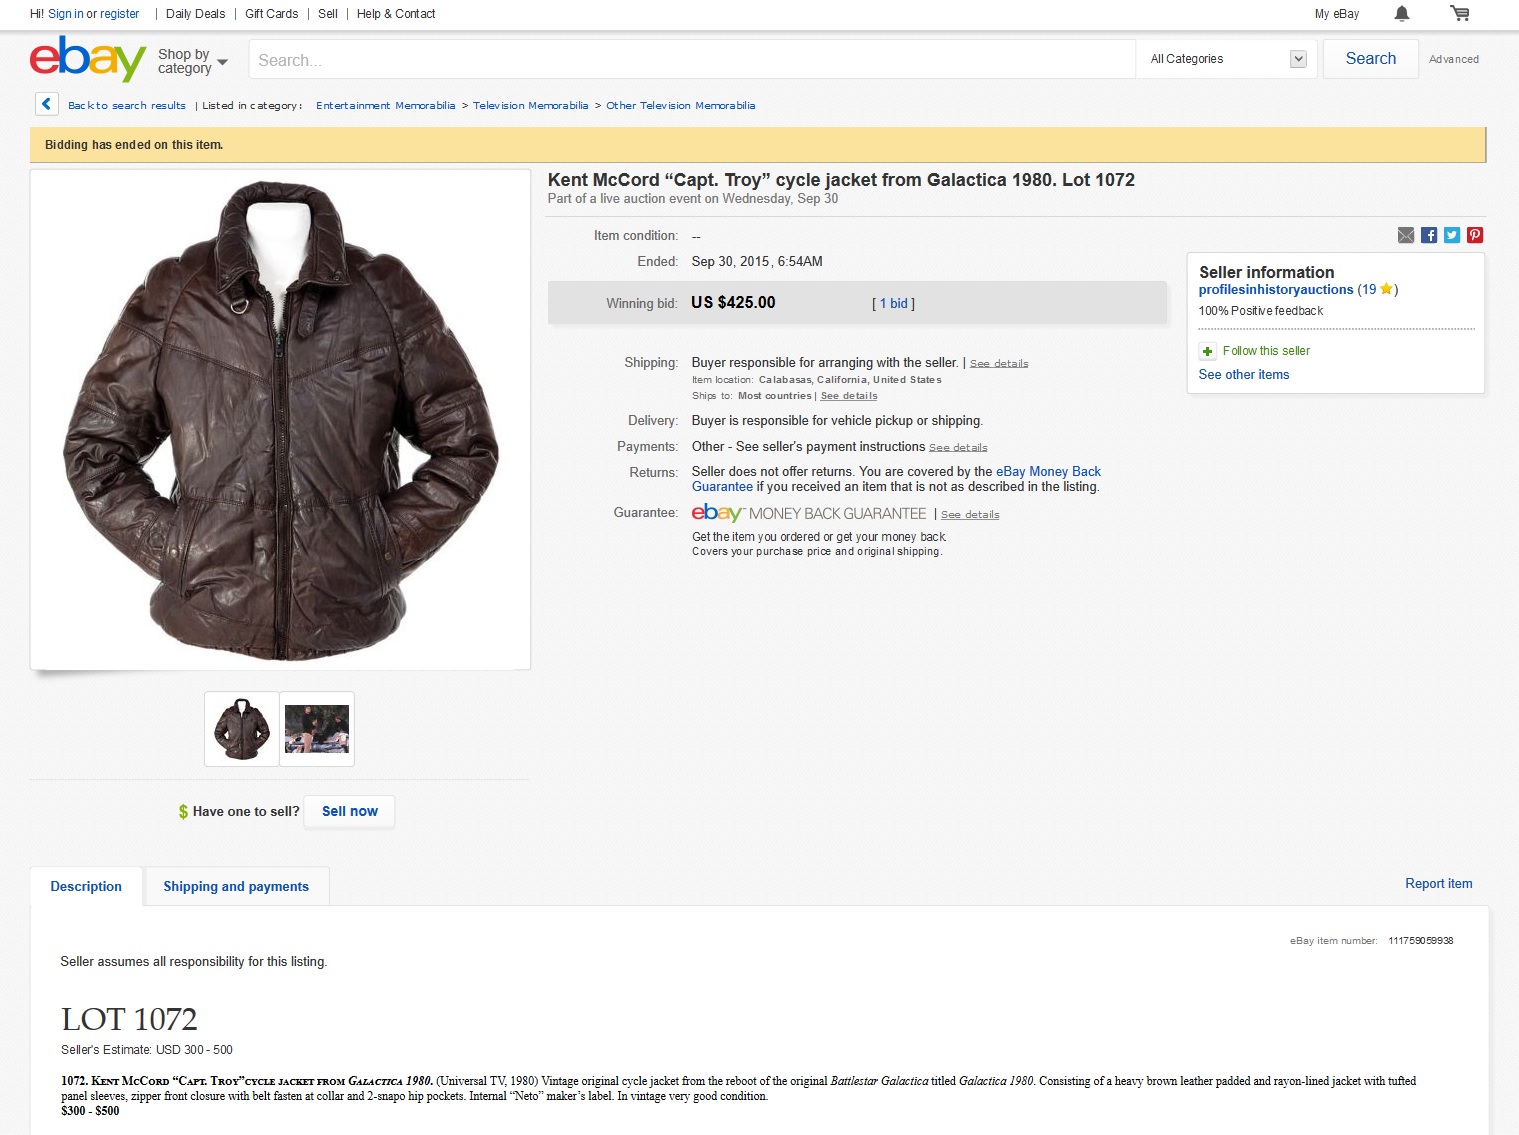Click the Search button
Image resolution: width=1519 pixels, height=1135 pixels.
click(x=1370, y=59)
